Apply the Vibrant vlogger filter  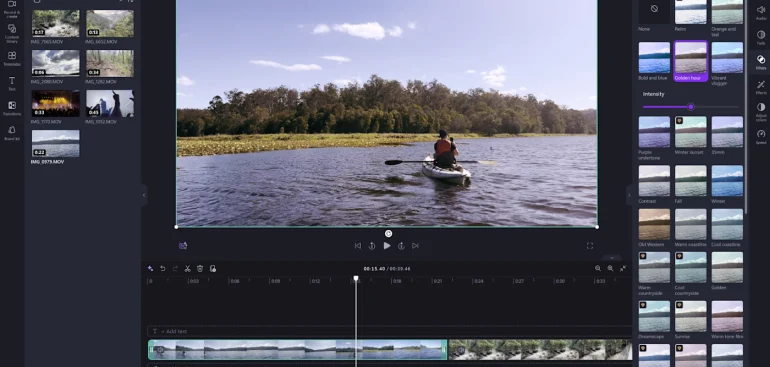click(x=727, y=57)
